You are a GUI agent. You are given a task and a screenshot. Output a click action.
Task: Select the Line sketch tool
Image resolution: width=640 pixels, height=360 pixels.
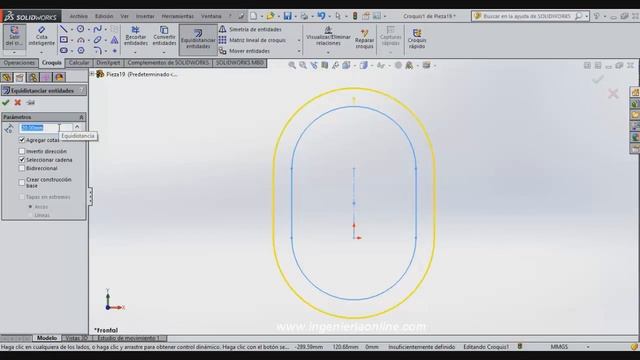coord(63,29)
